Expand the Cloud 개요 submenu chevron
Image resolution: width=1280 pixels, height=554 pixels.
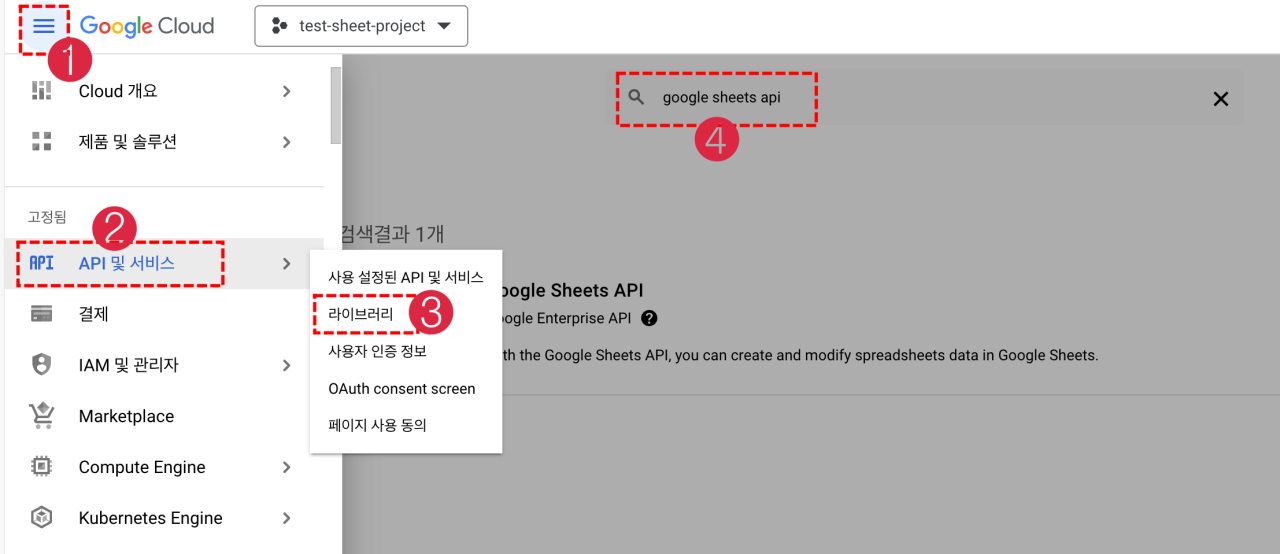point(286,91)
